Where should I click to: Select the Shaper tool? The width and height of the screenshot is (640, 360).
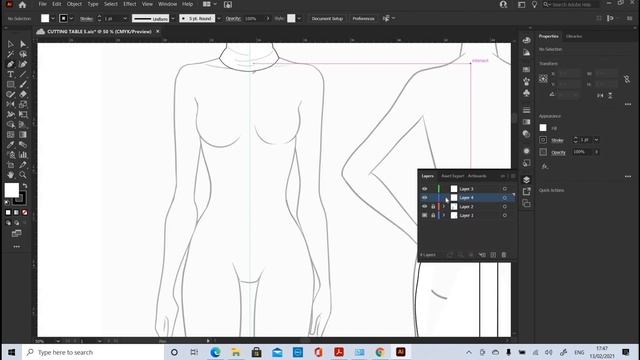point(11,94)
